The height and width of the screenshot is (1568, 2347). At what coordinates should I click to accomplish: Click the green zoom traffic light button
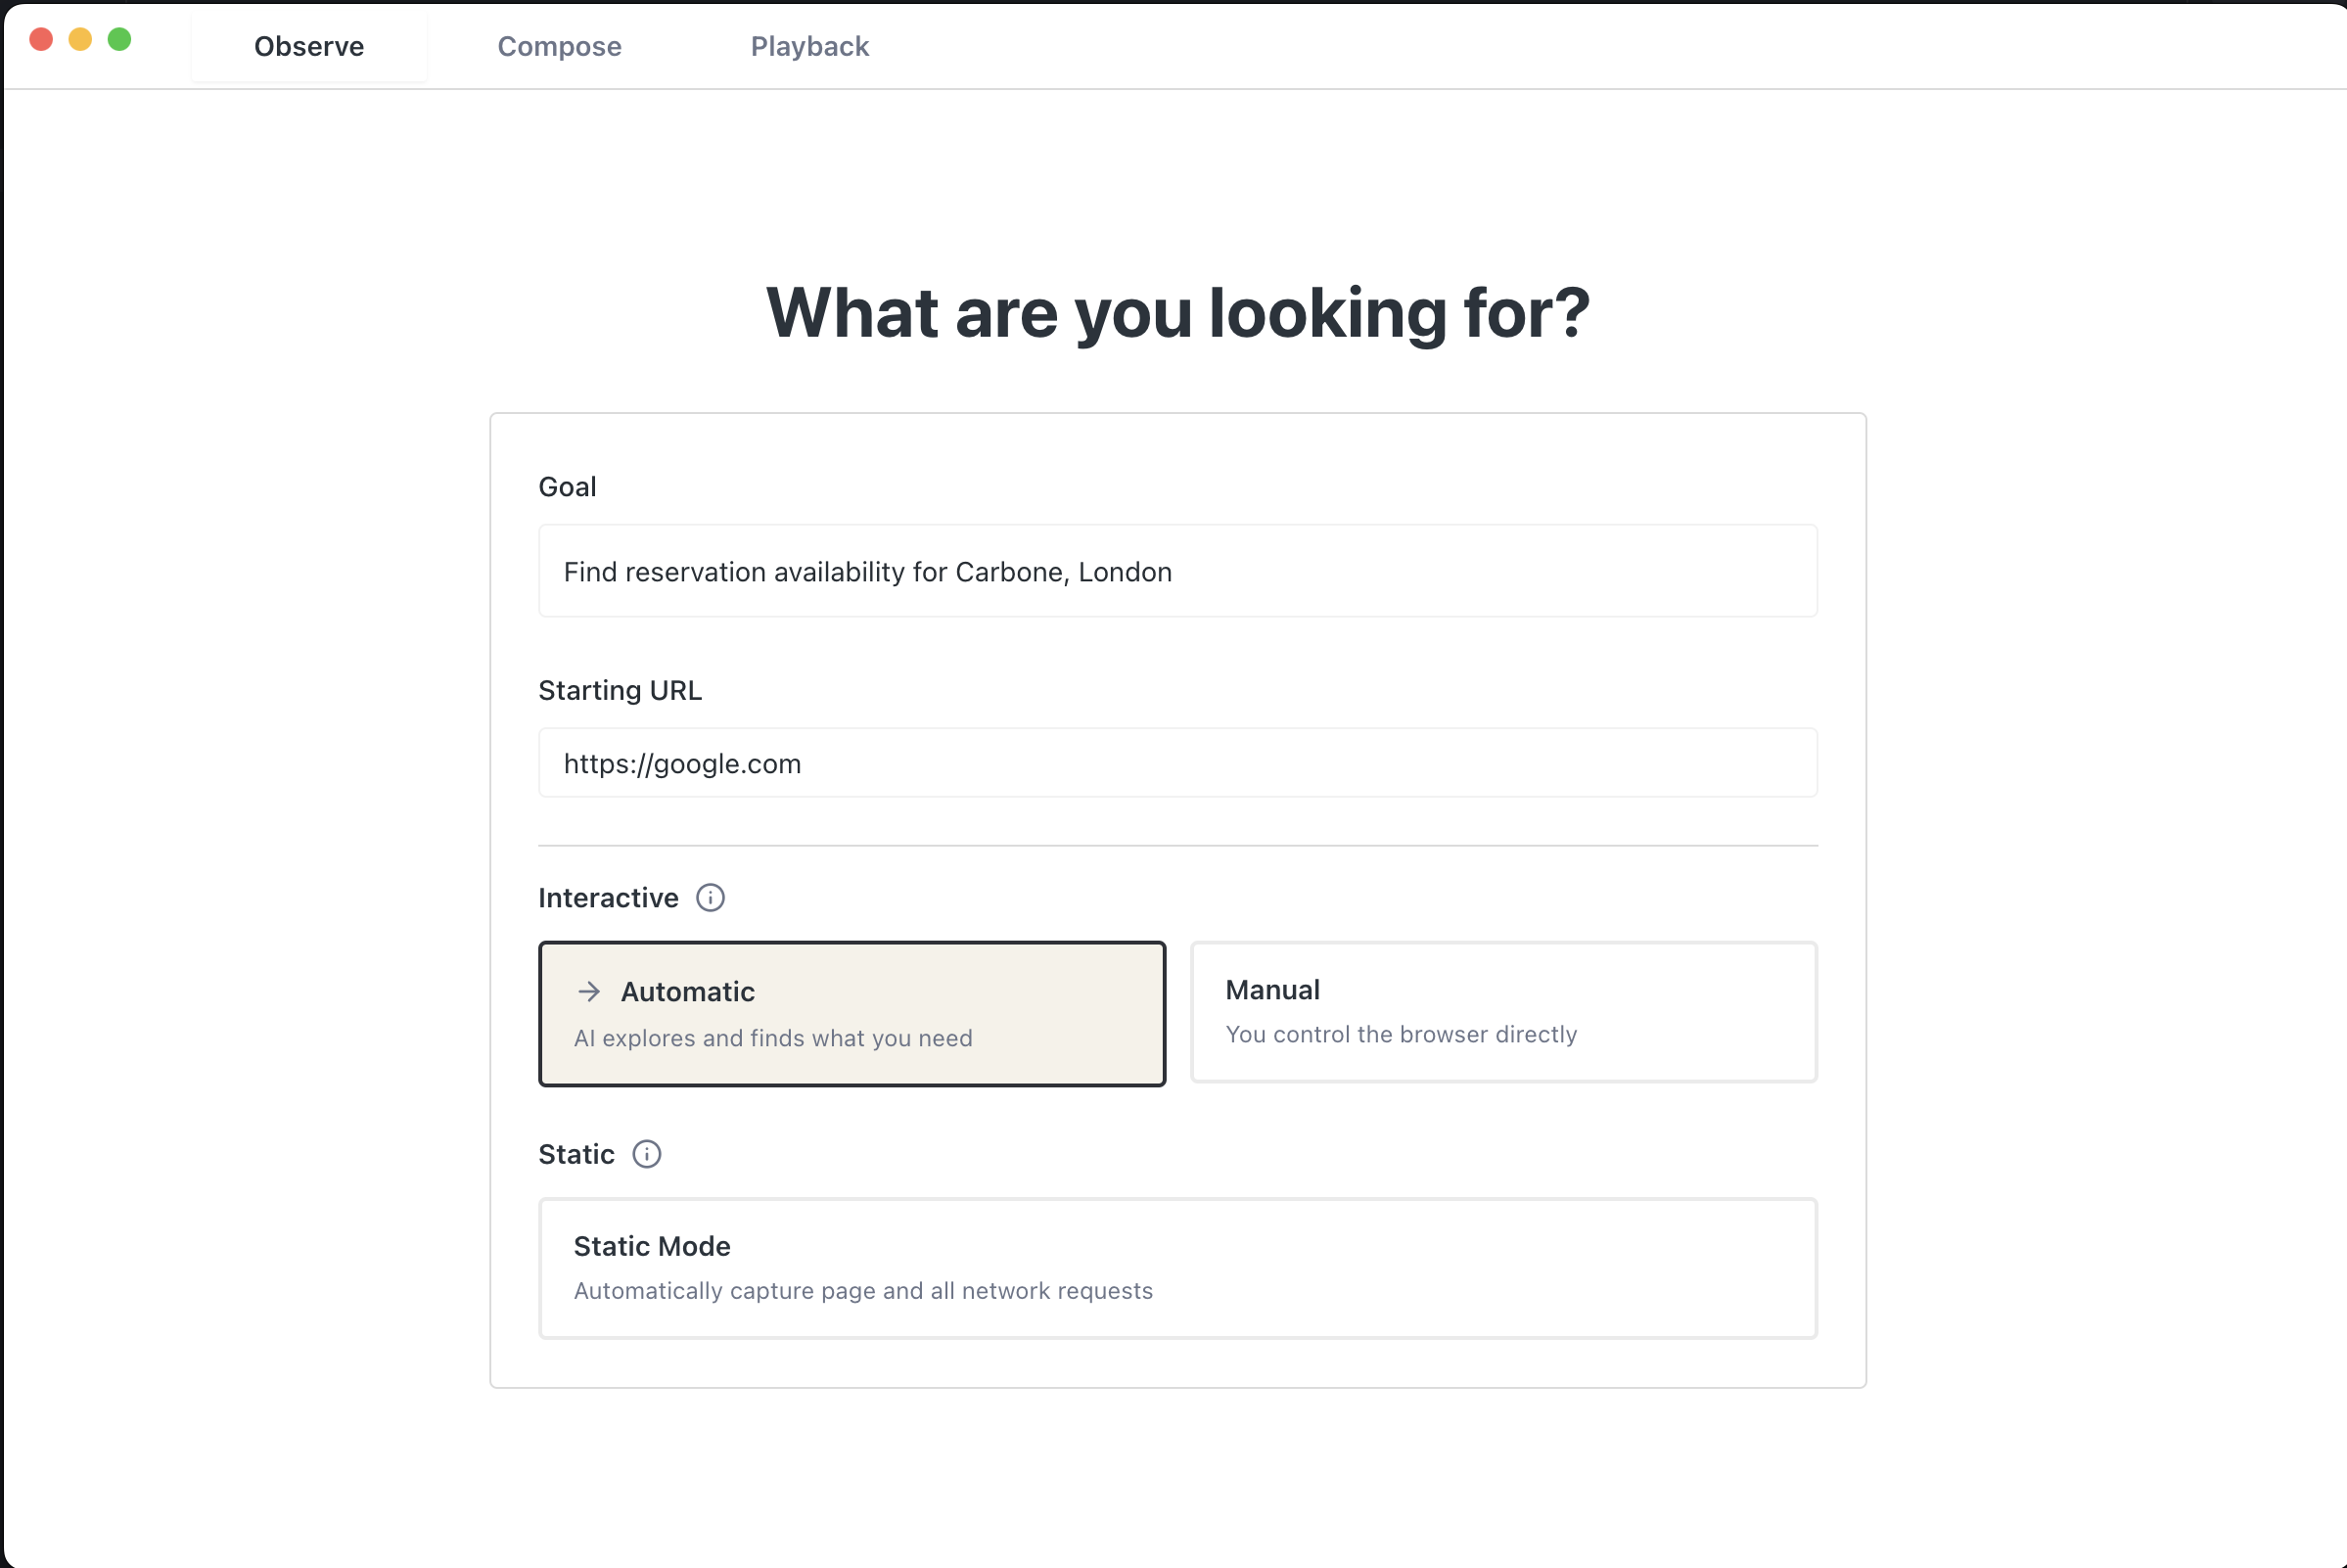click(x=120, y=39)
